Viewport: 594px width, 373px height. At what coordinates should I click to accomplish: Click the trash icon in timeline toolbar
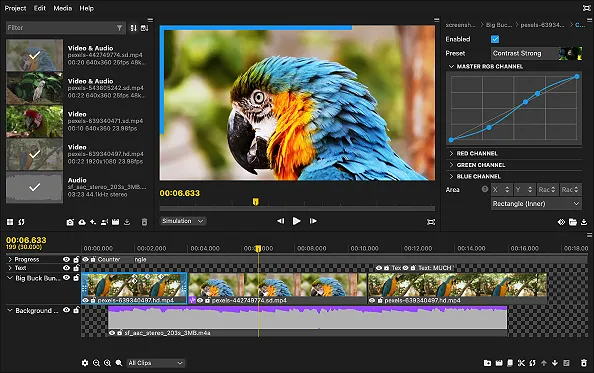coord(584,363)
